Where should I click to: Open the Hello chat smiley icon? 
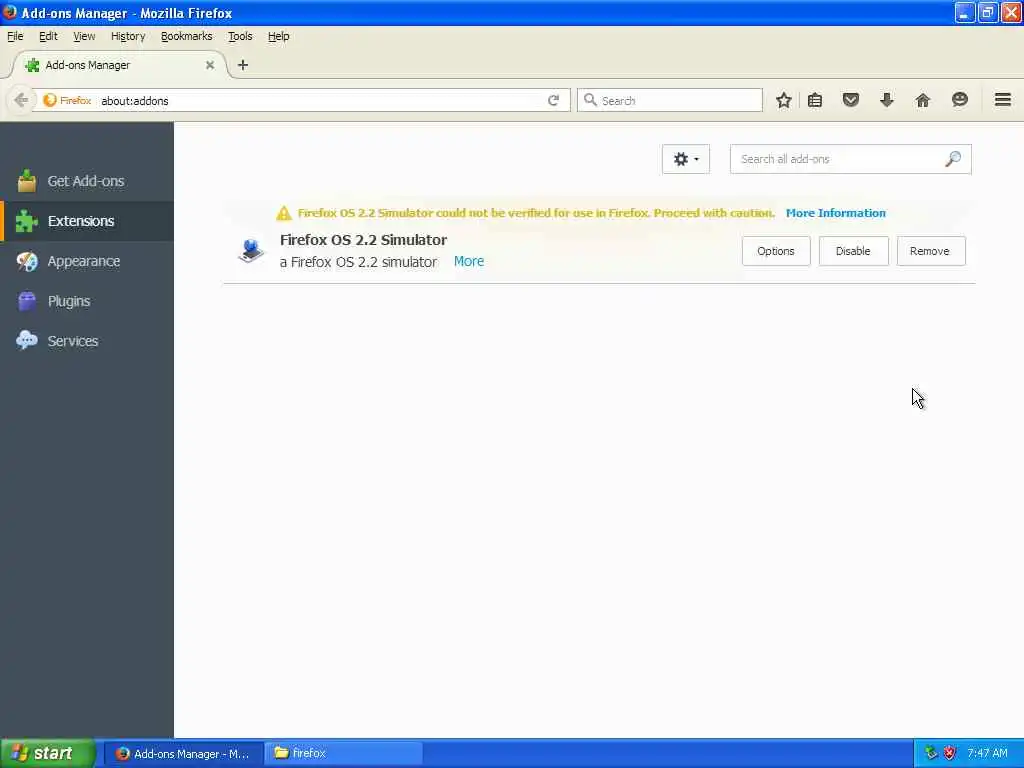pyautogui.click(x=959, y=100)
